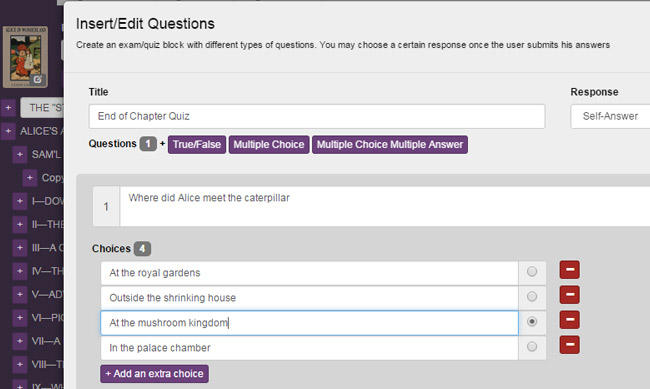Click the Alice in Wonderland book cover thumbnail

pyautogui.click(x=25, y=57)
